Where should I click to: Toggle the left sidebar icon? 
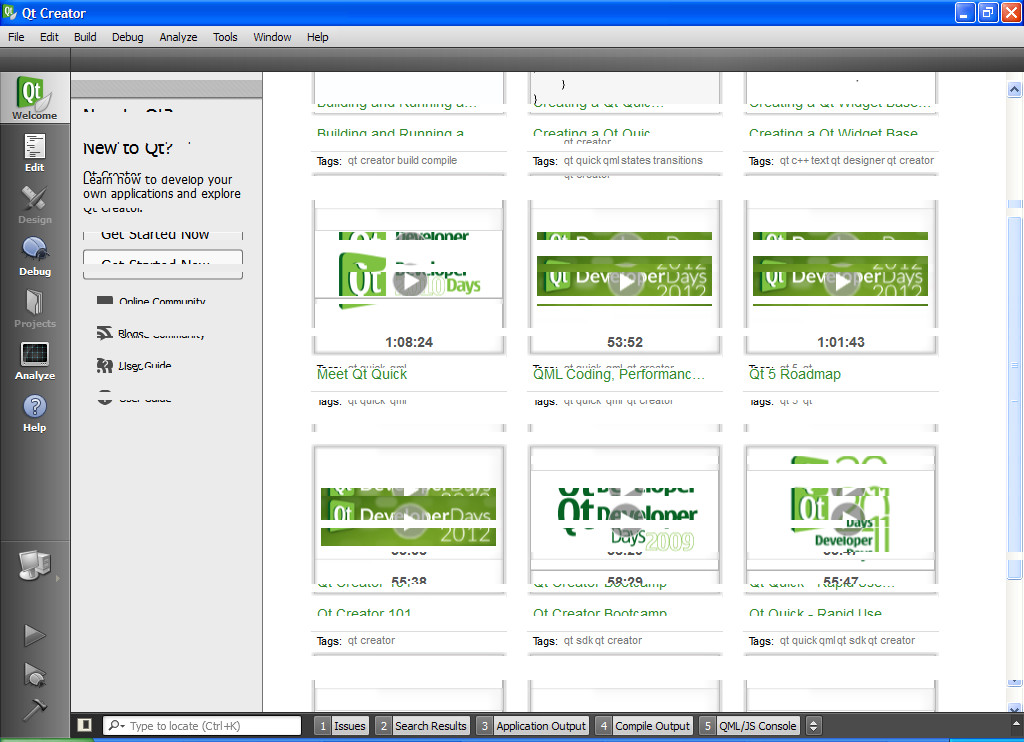84,725
